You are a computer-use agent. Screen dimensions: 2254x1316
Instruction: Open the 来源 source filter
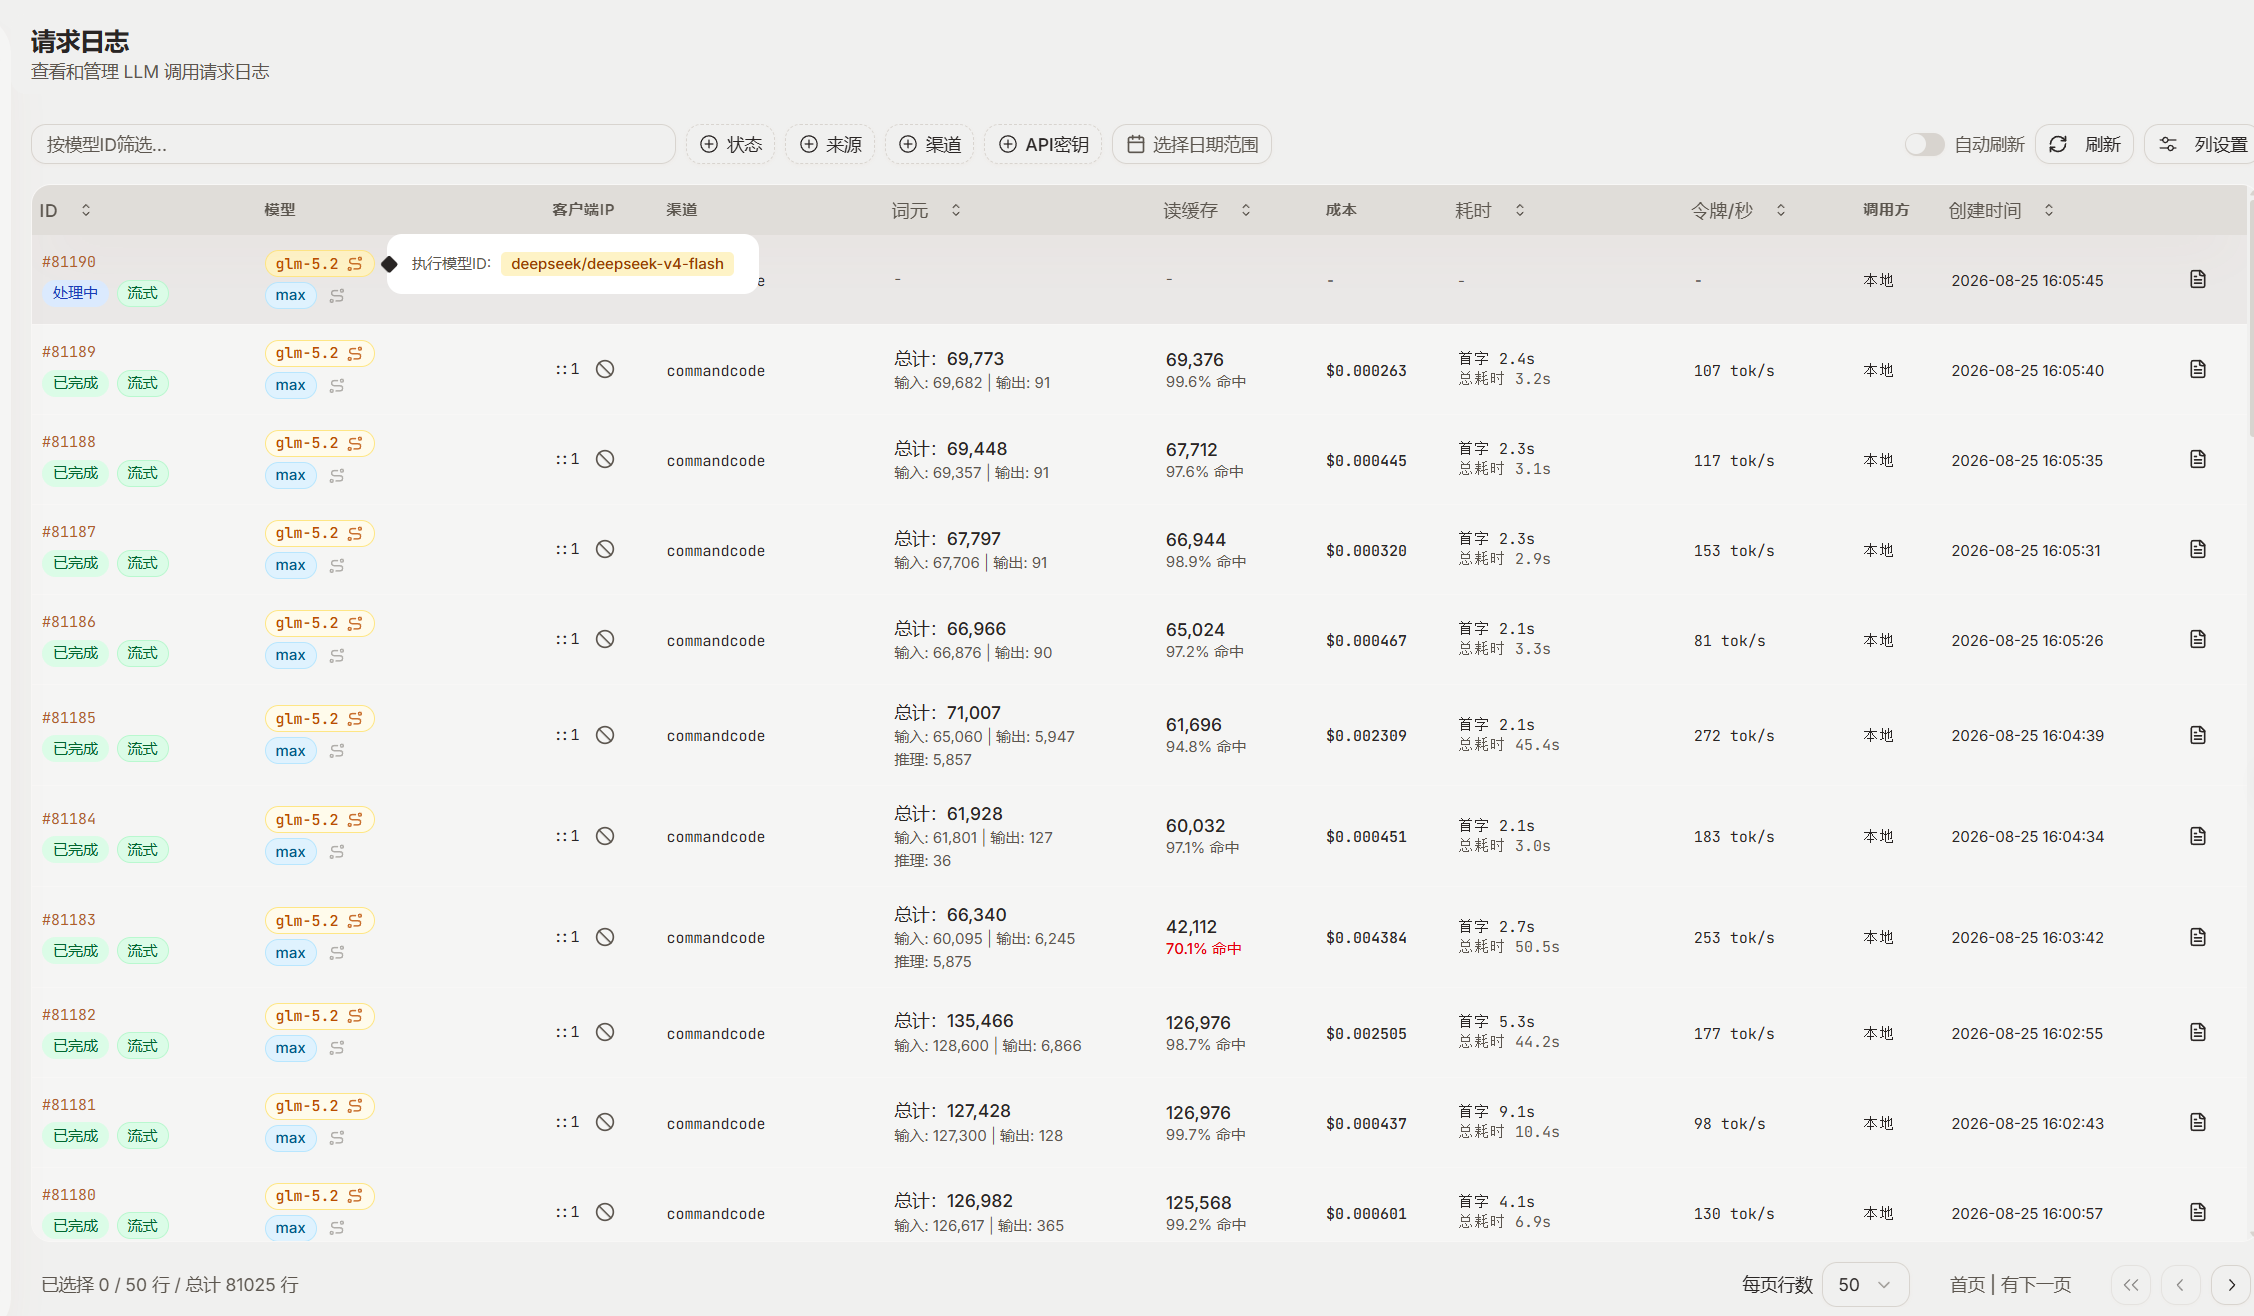tap(830, 144)
